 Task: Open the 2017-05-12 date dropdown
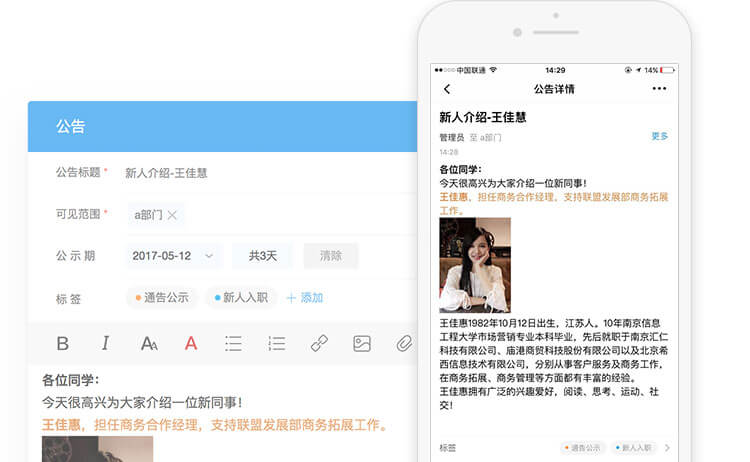173,256
